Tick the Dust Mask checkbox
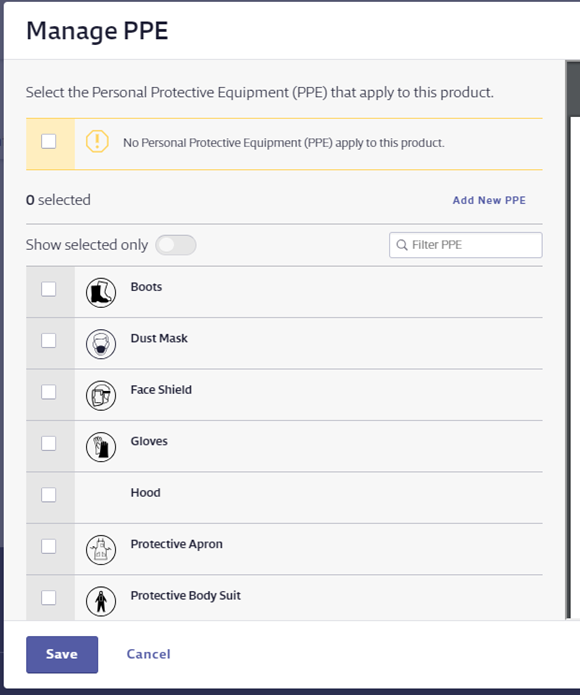The image size is (580, 695). [x=49, y=340]
